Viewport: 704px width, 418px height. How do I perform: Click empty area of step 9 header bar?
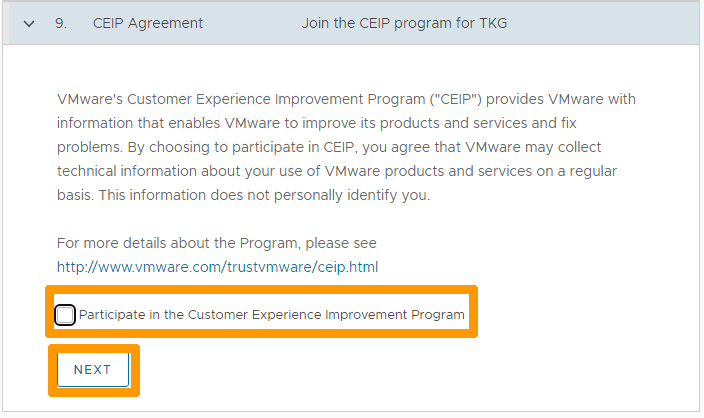tap(602, 23)
